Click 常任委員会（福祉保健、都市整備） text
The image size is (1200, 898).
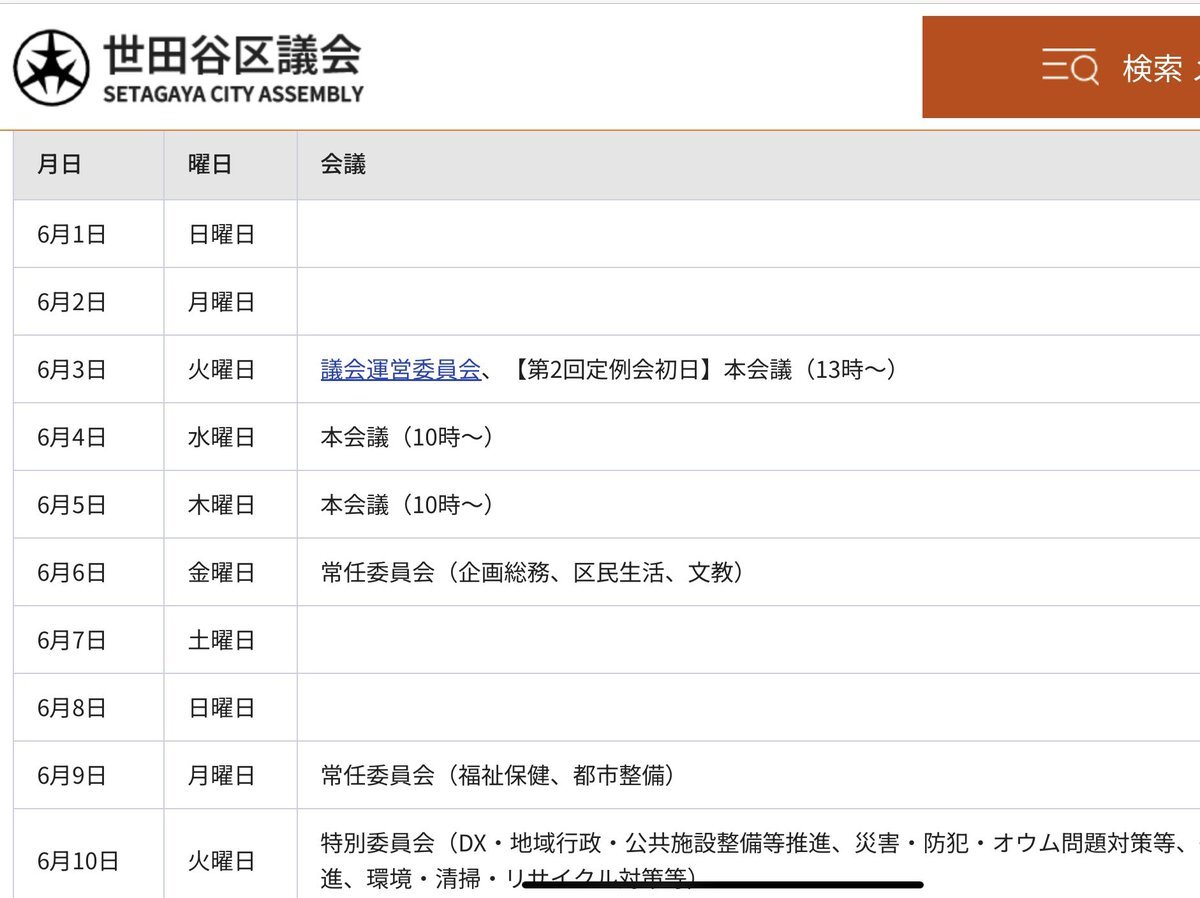[x=498, y=775]
